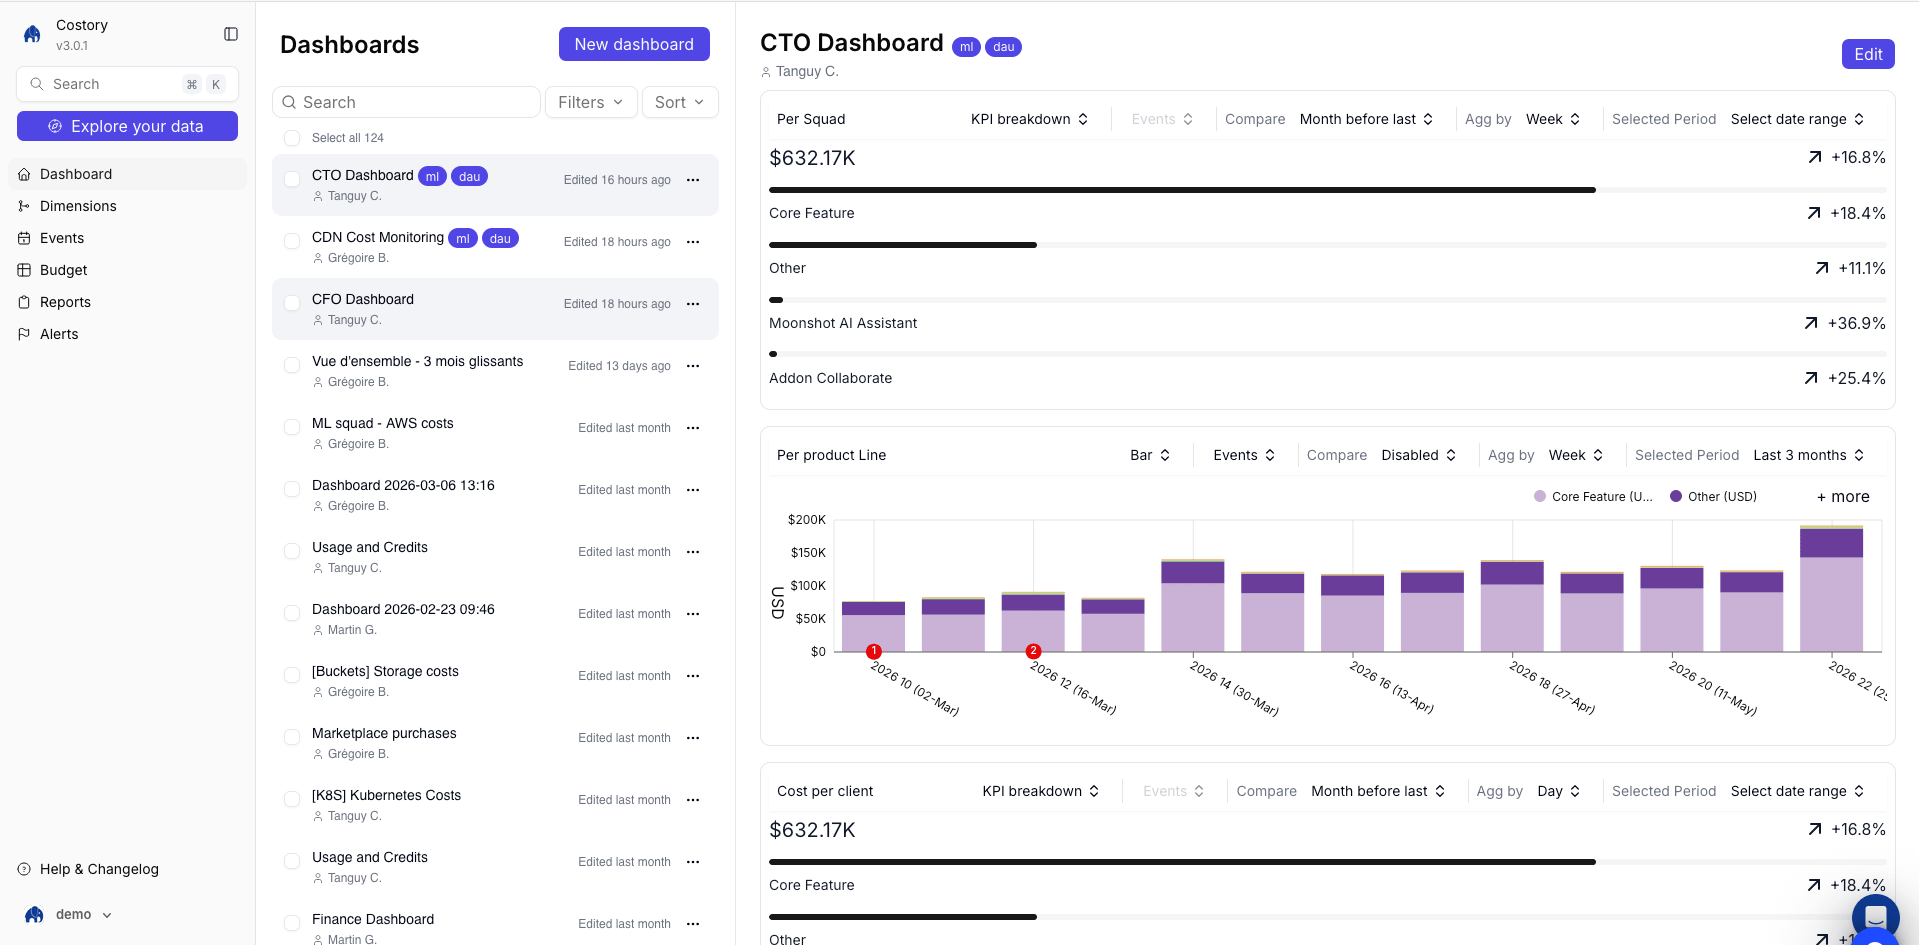
Task: Toggle Core Feature legend color swatch
Action: 1540,496
